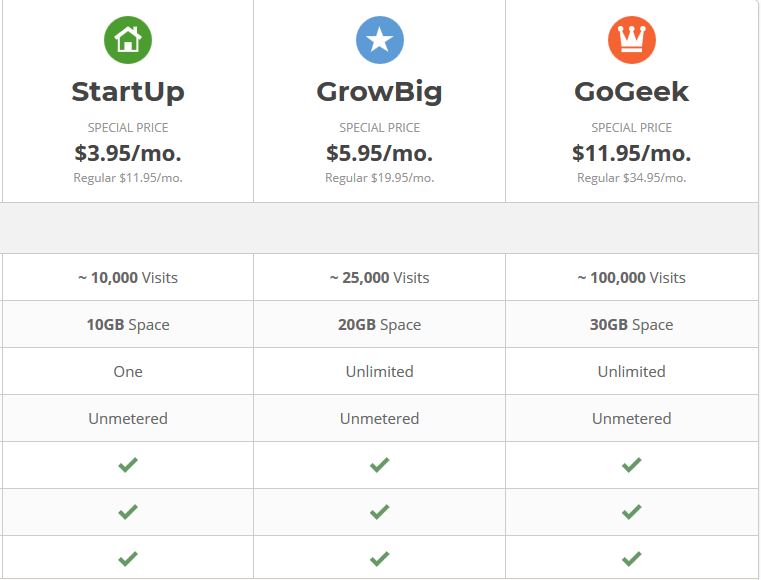Click the ~ 100,000 Visits cell
Screen dimensions: 761x580
point(631,278)
